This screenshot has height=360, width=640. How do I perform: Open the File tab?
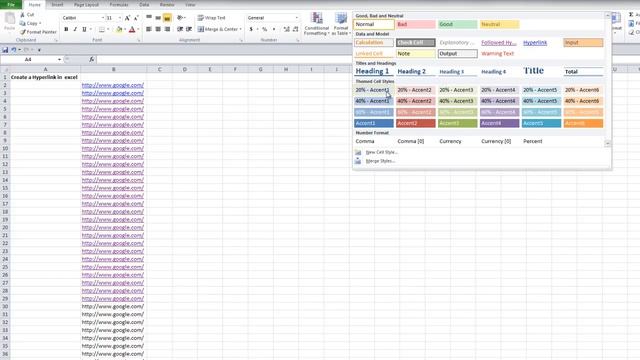click(11, 4)
